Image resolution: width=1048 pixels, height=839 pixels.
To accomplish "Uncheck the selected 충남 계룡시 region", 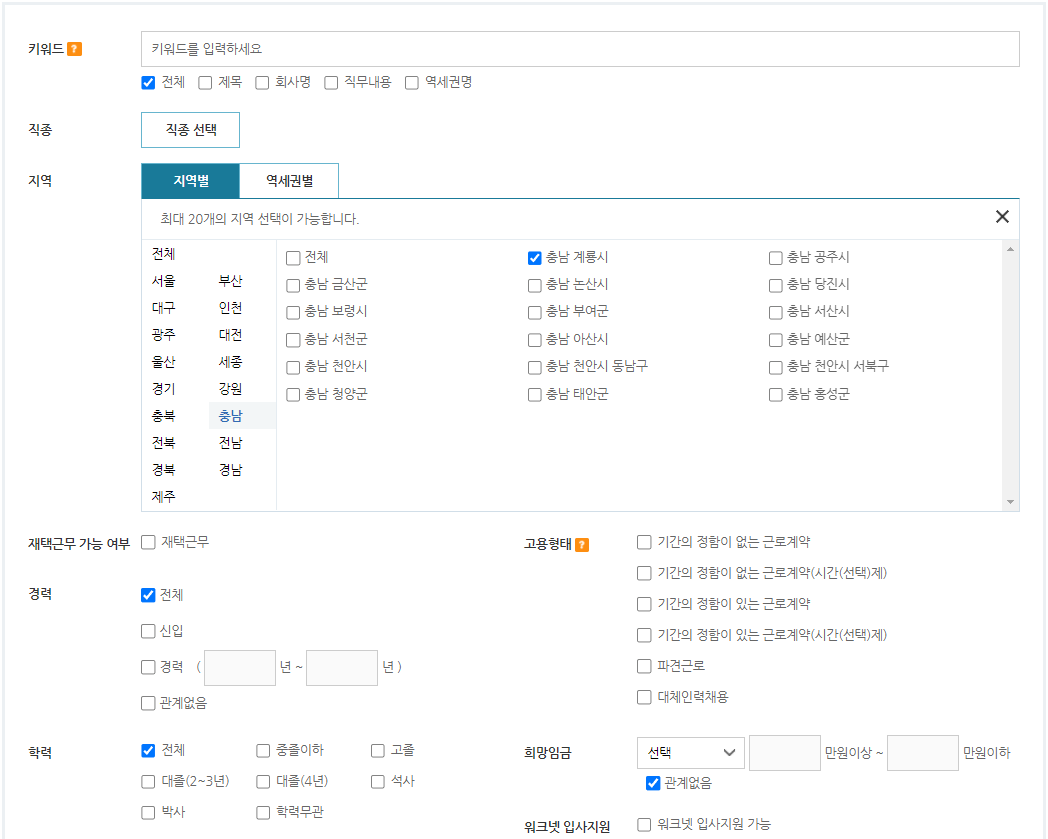I will pos(534,257).
